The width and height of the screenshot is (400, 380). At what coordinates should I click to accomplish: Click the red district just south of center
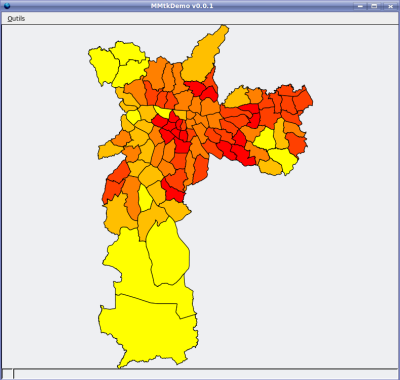[x=174, y=192]
